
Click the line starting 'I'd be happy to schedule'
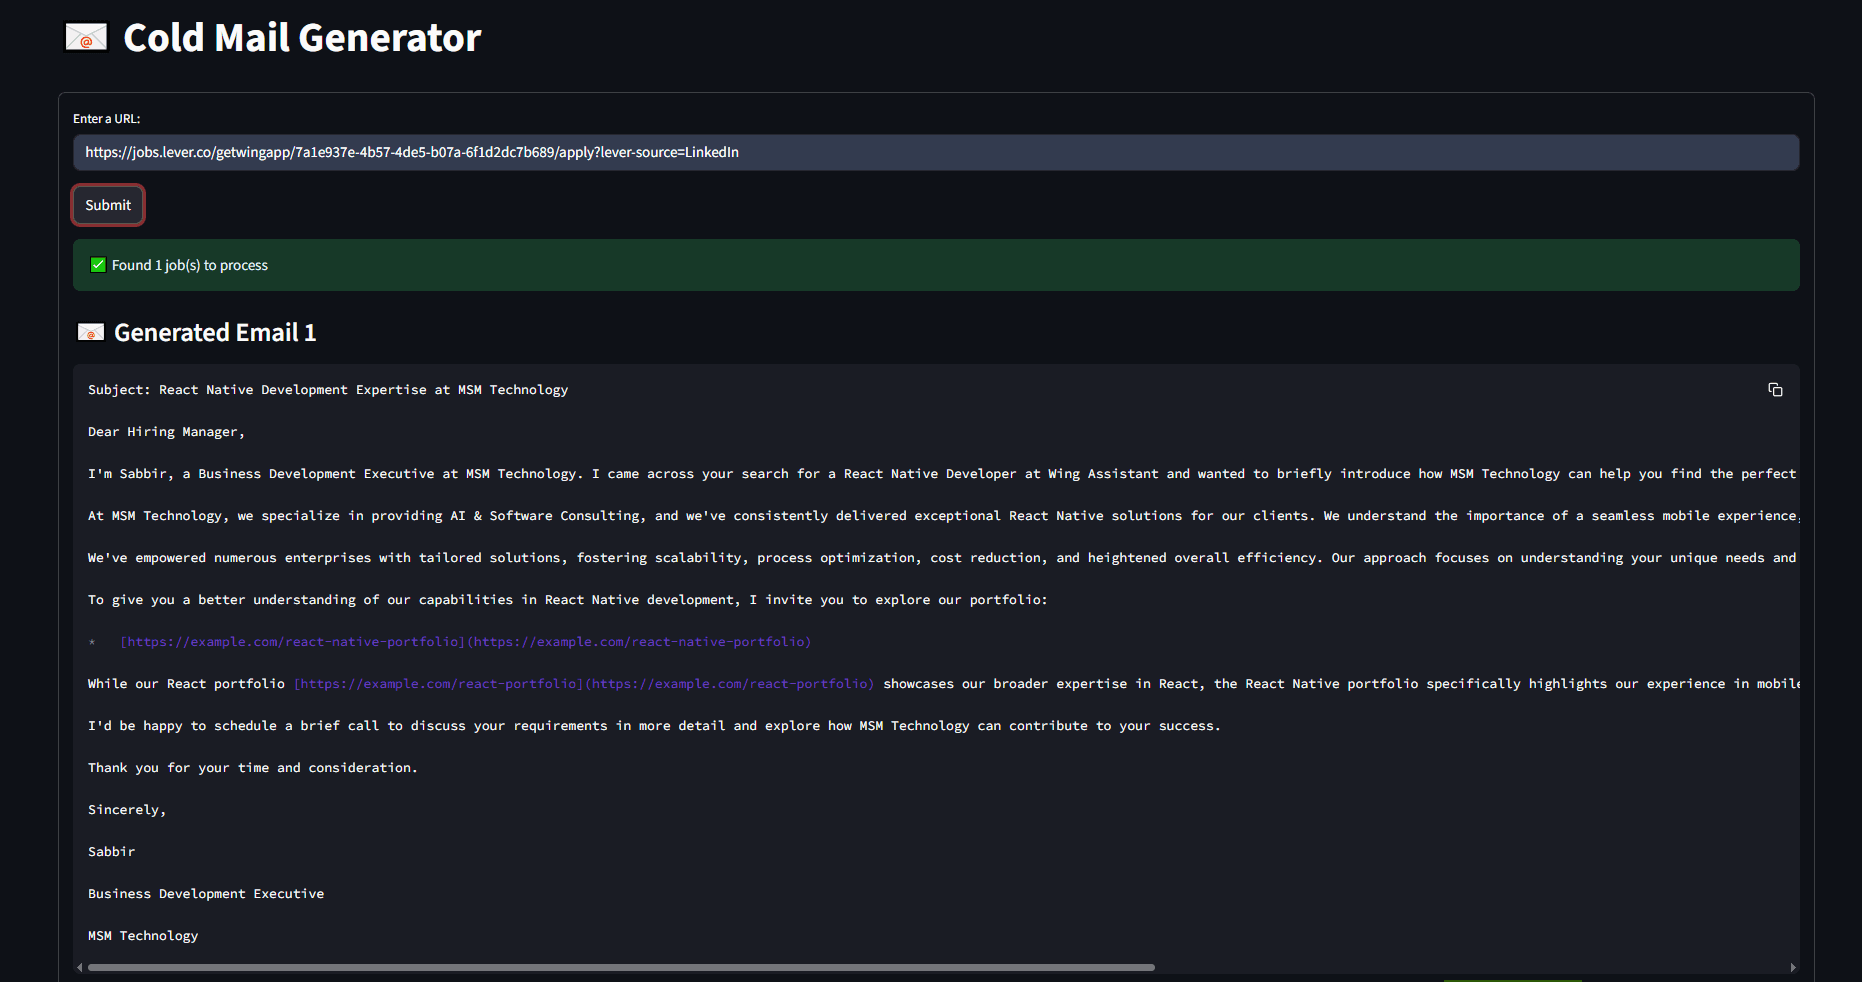(x=654, y=726)
